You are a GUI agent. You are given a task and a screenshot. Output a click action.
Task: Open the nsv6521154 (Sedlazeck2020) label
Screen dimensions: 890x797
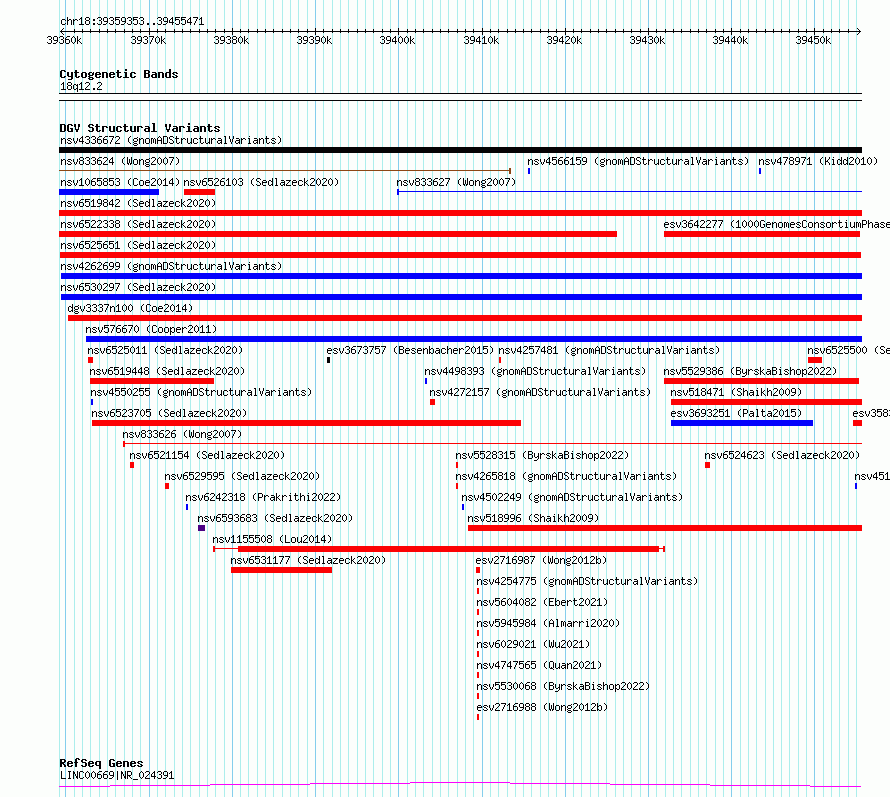[207, 455]
